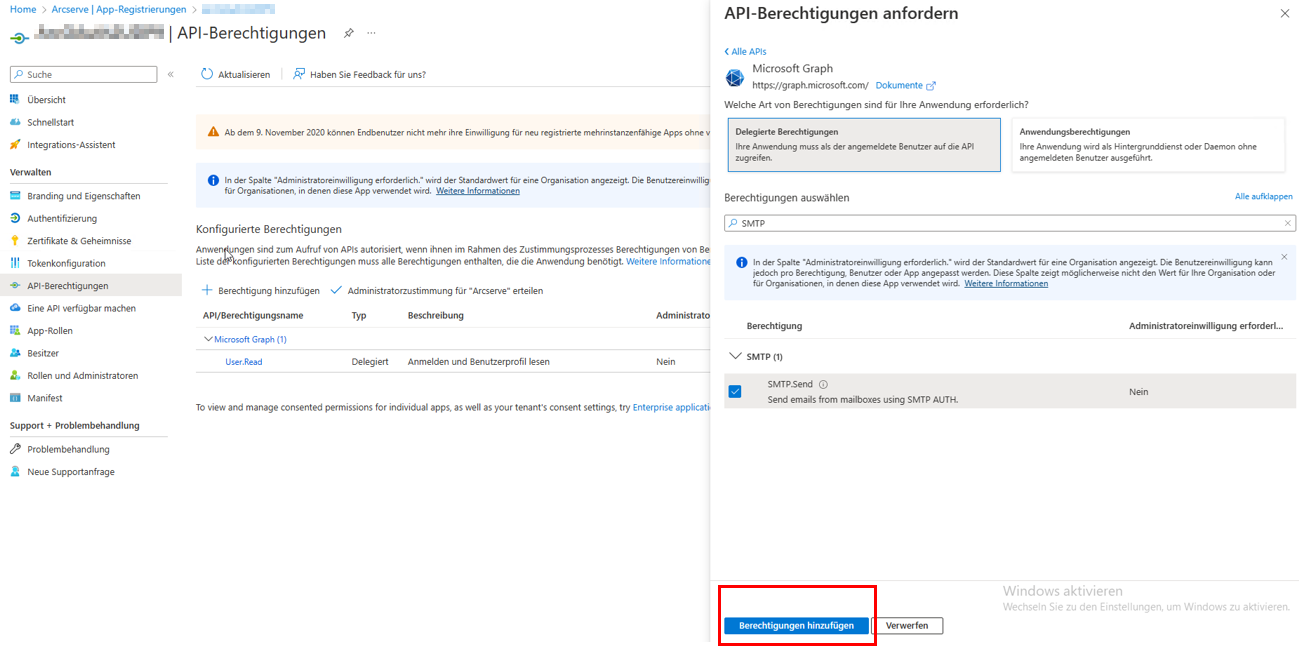Open the Dokumente external link
The image size is (1299, 653).
coord(905,86)
